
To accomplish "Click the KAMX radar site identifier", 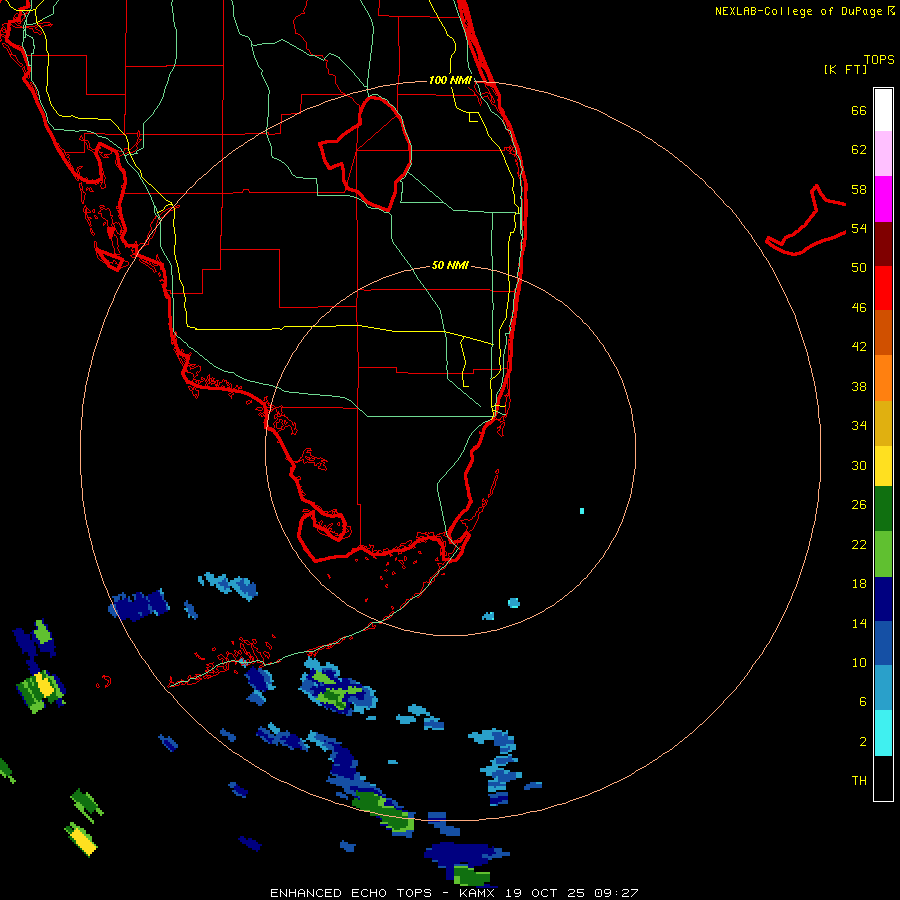I will point(478,893).
